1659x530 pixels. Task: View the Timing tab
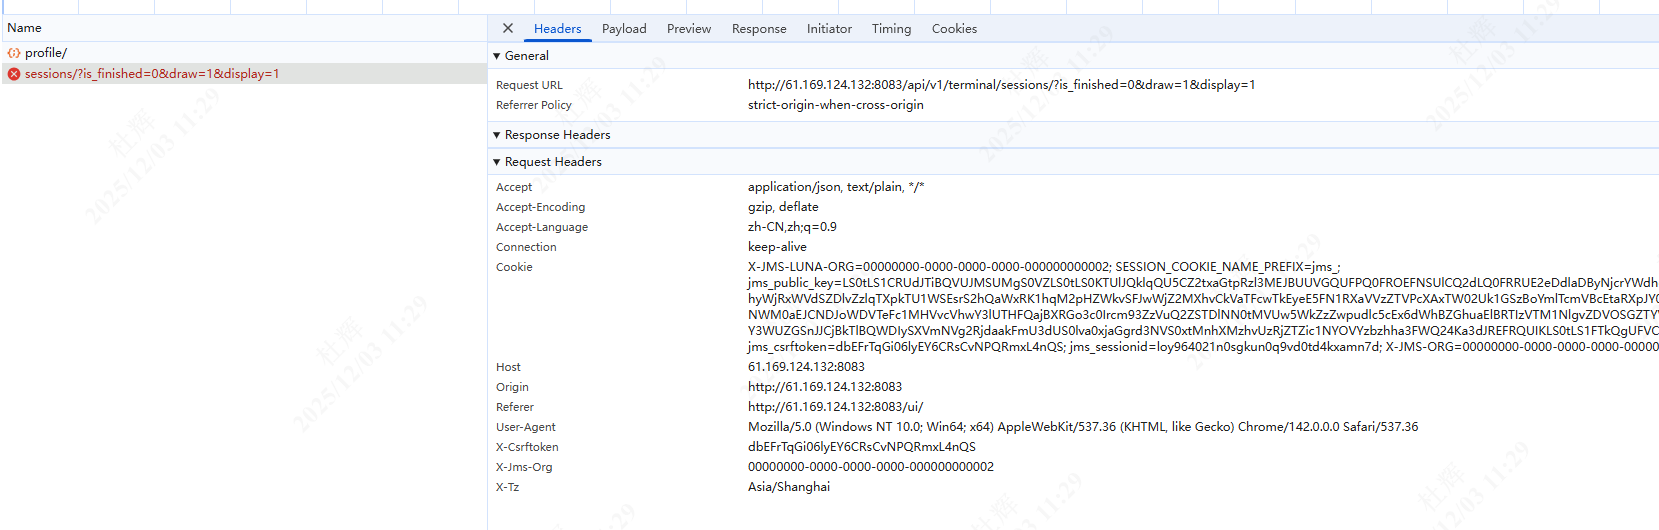891,29
